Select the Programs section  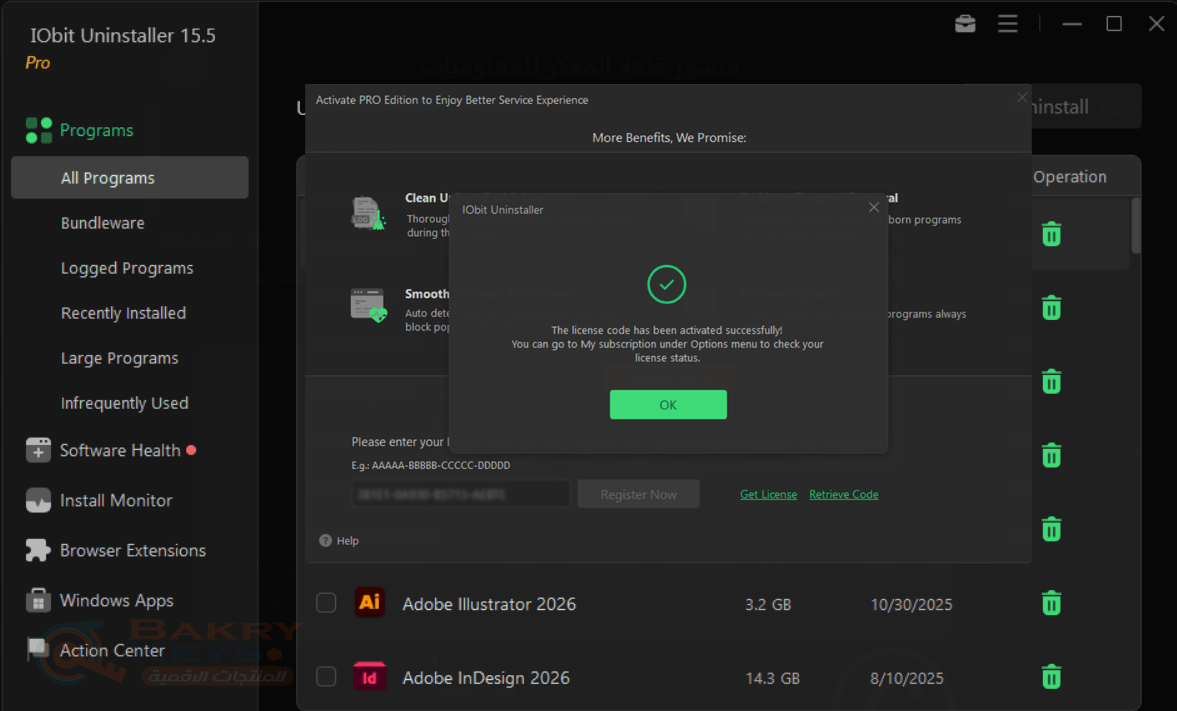tap(96, 130)
